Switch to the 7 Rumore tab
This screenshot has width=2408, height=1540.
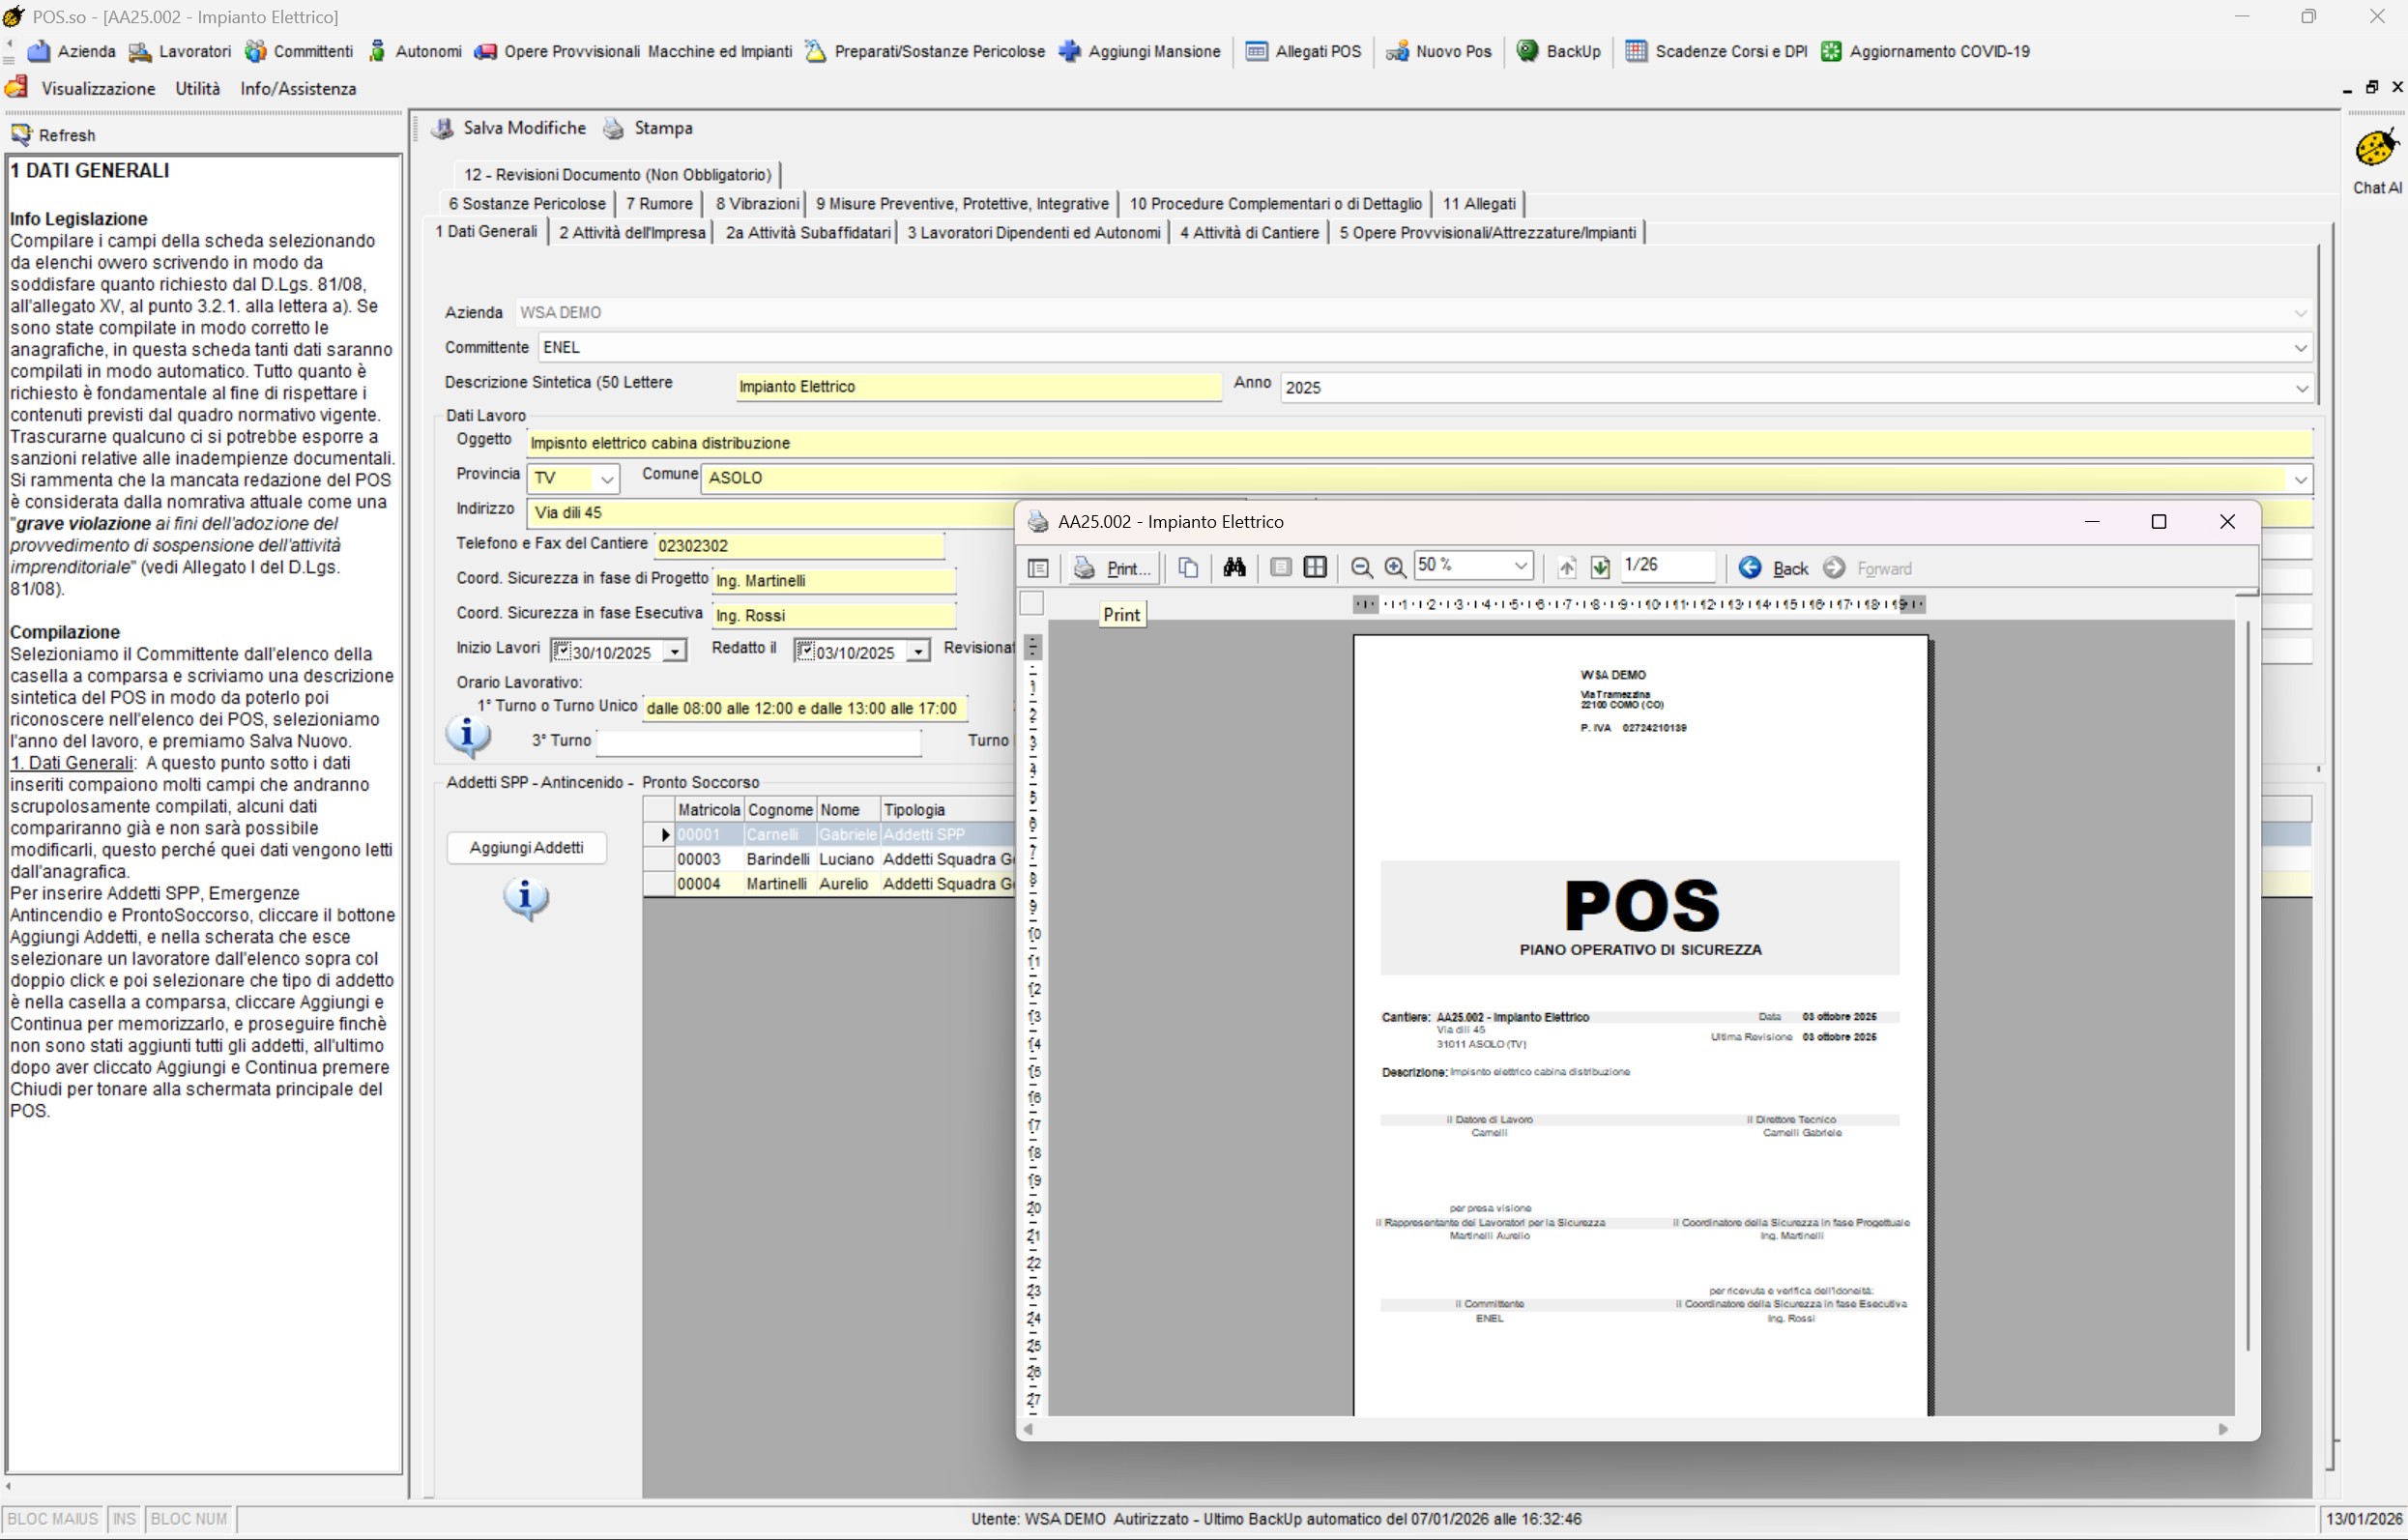pyautogui.click(x=658, y=203)
